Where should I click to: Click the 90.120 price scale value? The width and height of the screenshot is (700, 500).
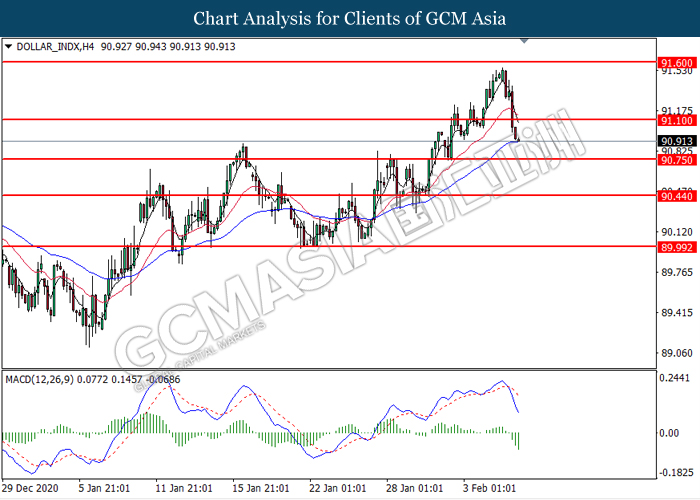coord(677,232)
